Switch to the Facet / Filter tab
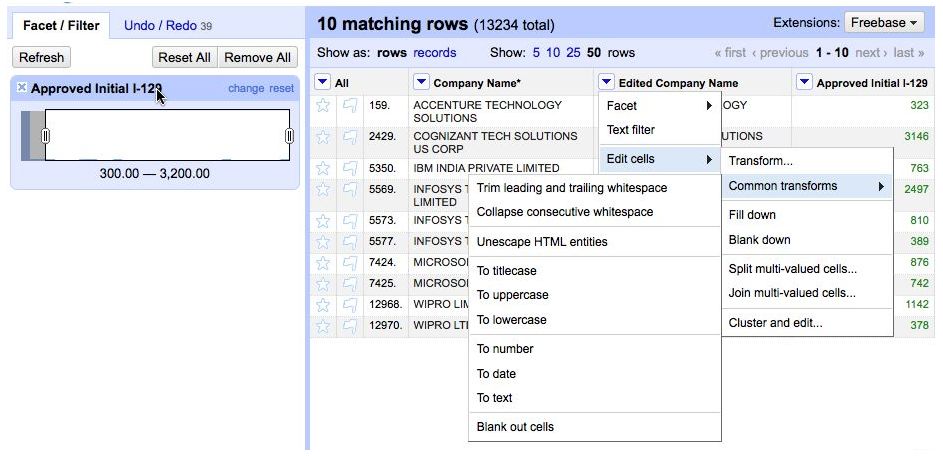The height and width of the screenshot is (456, 943). click(61, 26)
